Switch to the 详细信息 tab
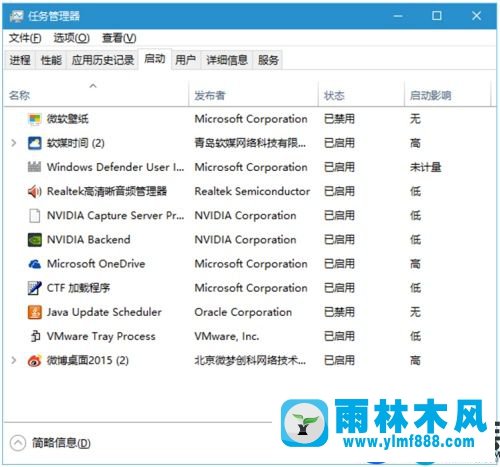500x467 pixels. pos(227,60)
